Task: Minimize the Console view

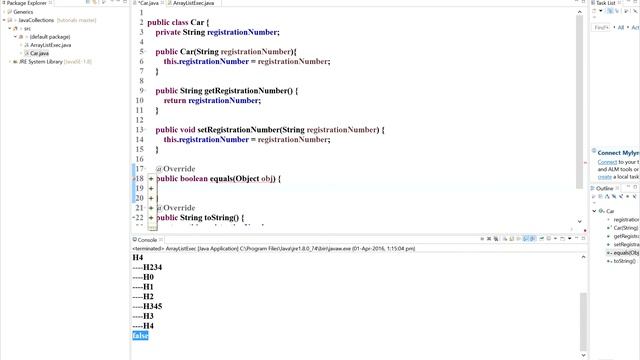Action: pos(577,238)
